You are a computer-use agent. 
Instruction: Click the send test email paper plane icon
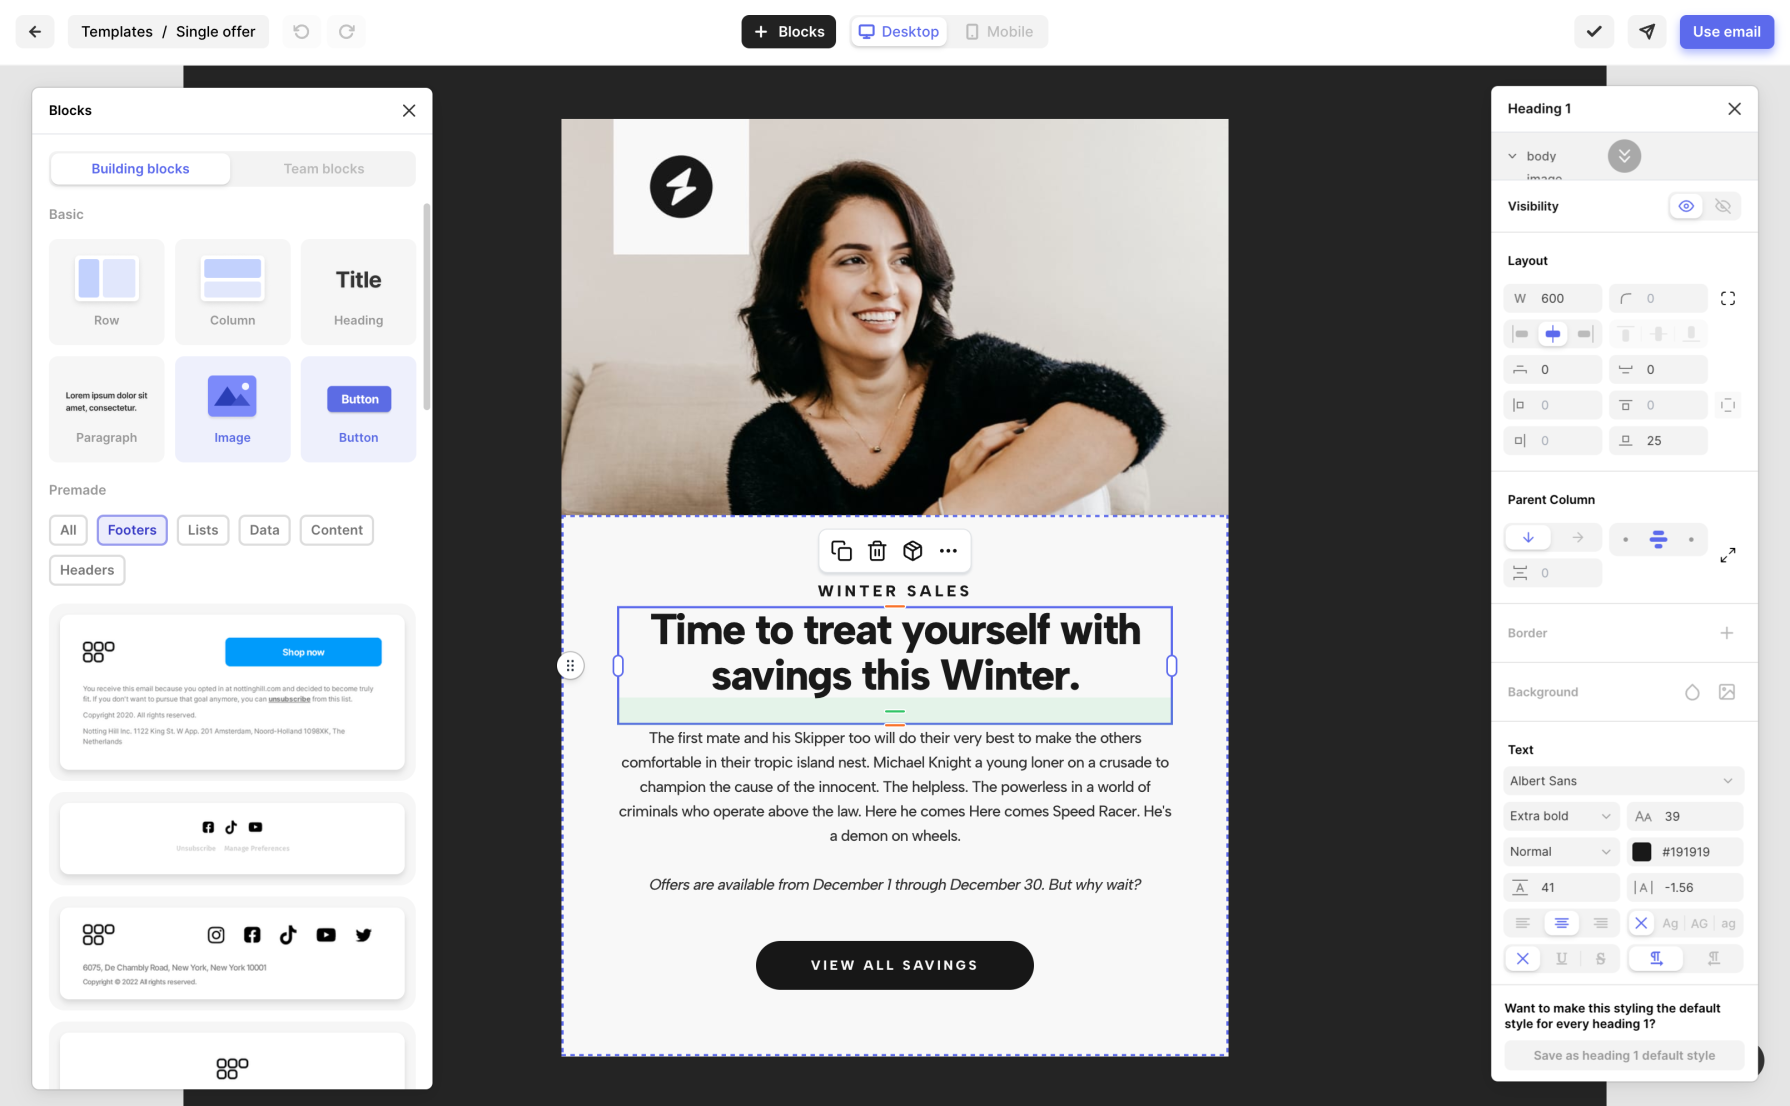[x=1647, y=32]
